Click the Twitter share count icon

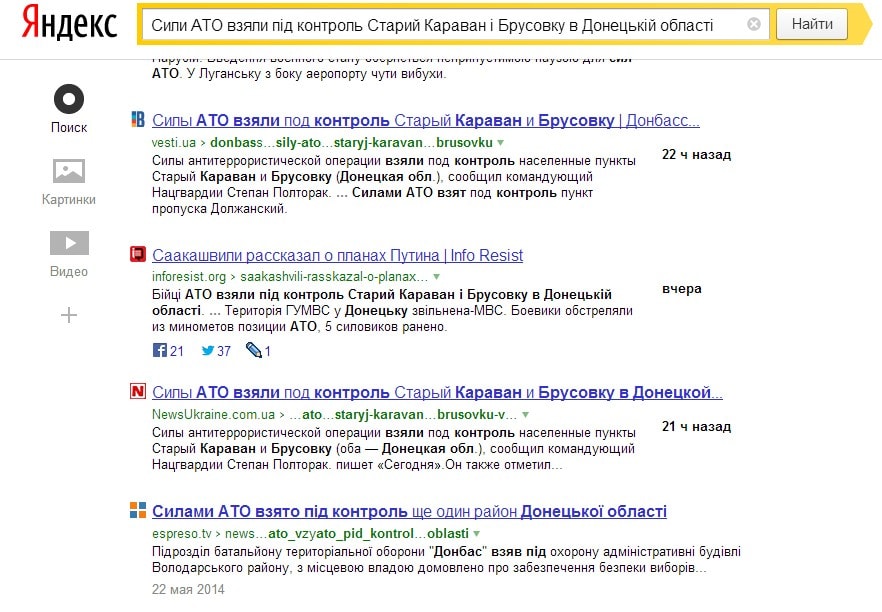point(208,351)
